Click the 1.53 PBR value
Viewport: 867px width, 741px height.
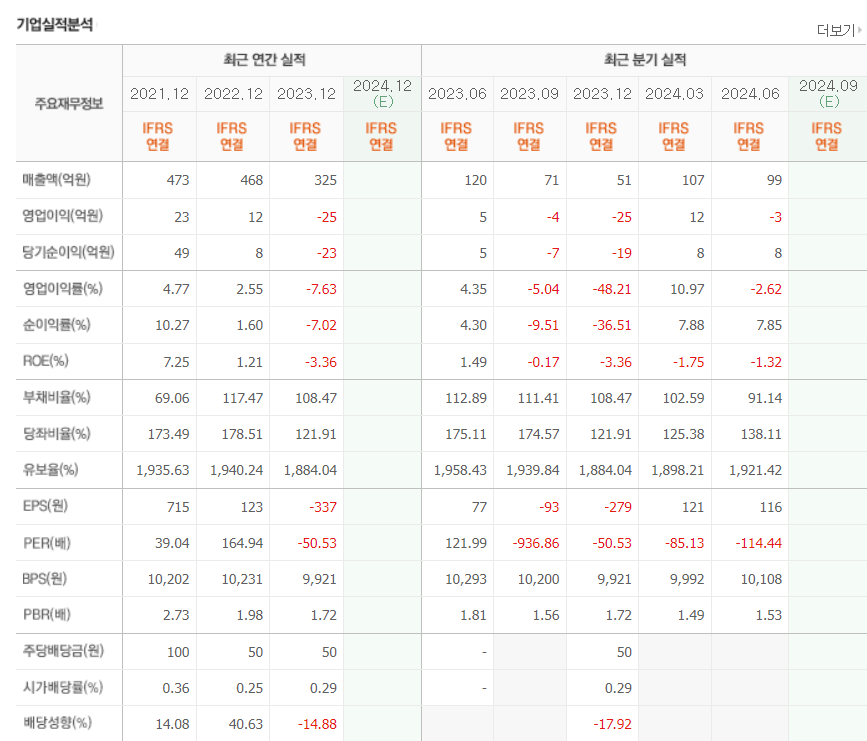pos(769,615)
